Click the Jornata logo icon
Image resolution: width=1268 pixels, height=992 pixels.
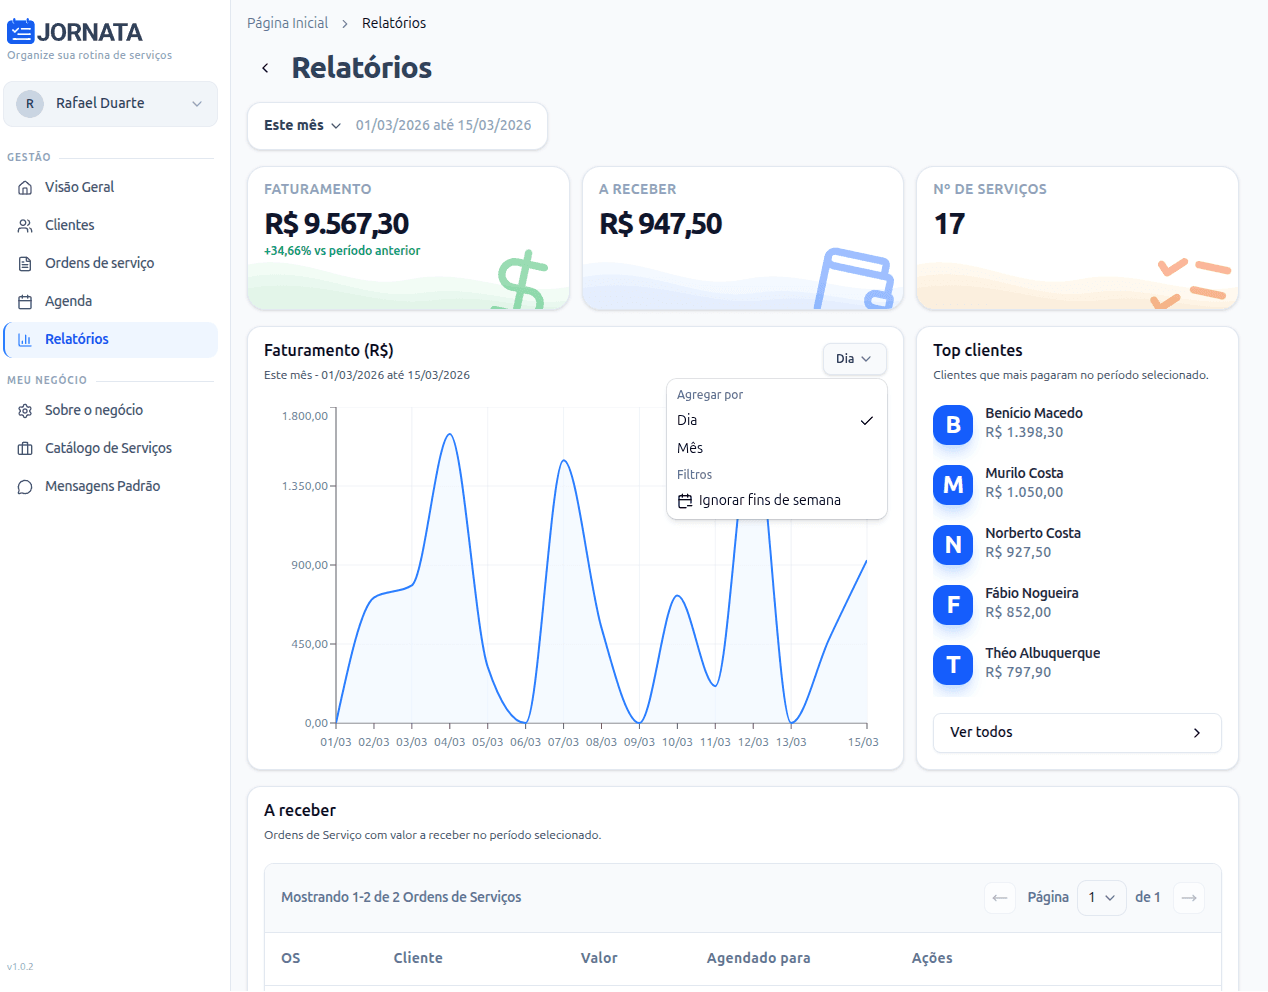(x=20, y=32)
